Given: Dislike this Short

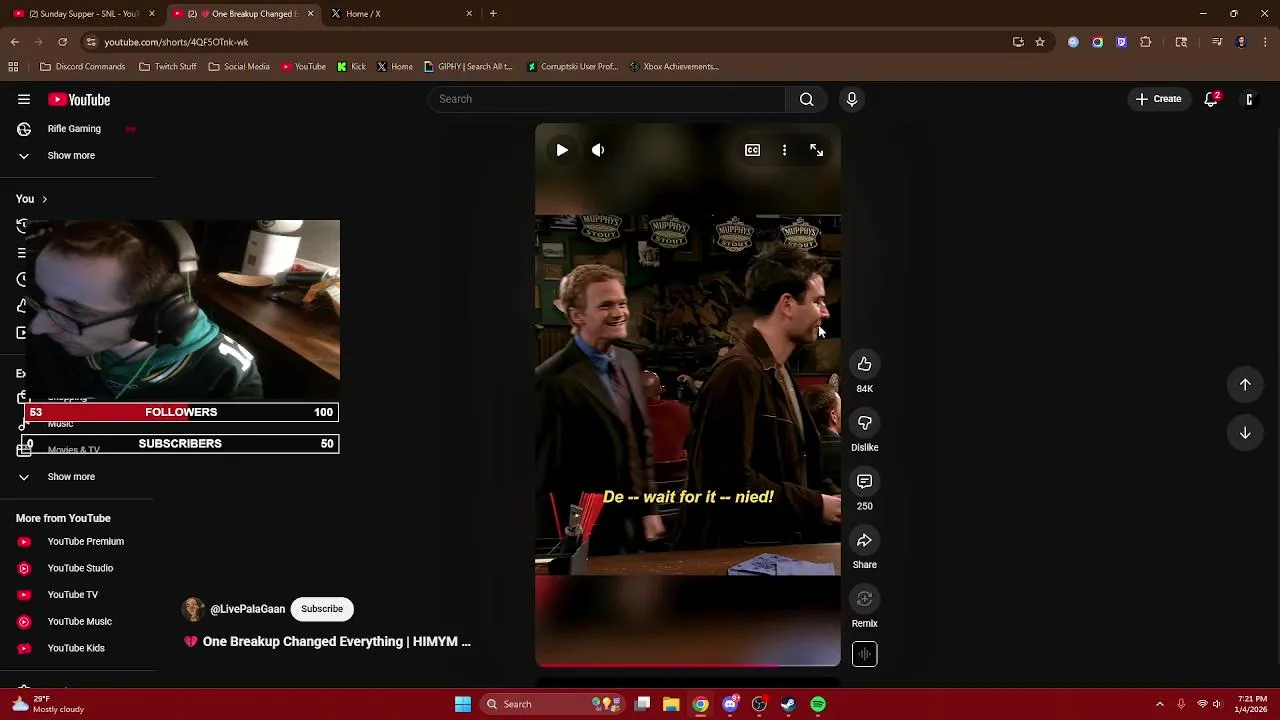Looking at the screenshot, I should click(x=864, y=423).
